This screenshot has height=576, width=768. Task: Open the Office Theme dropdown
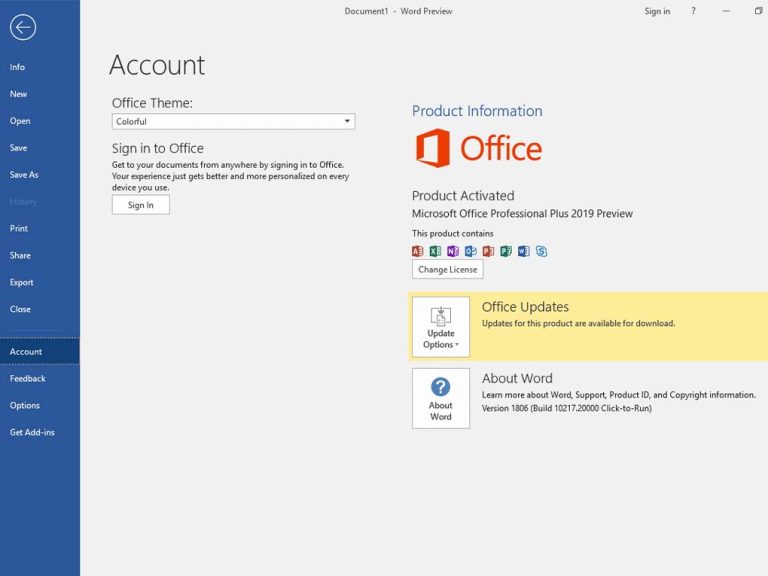pos(233,122)
